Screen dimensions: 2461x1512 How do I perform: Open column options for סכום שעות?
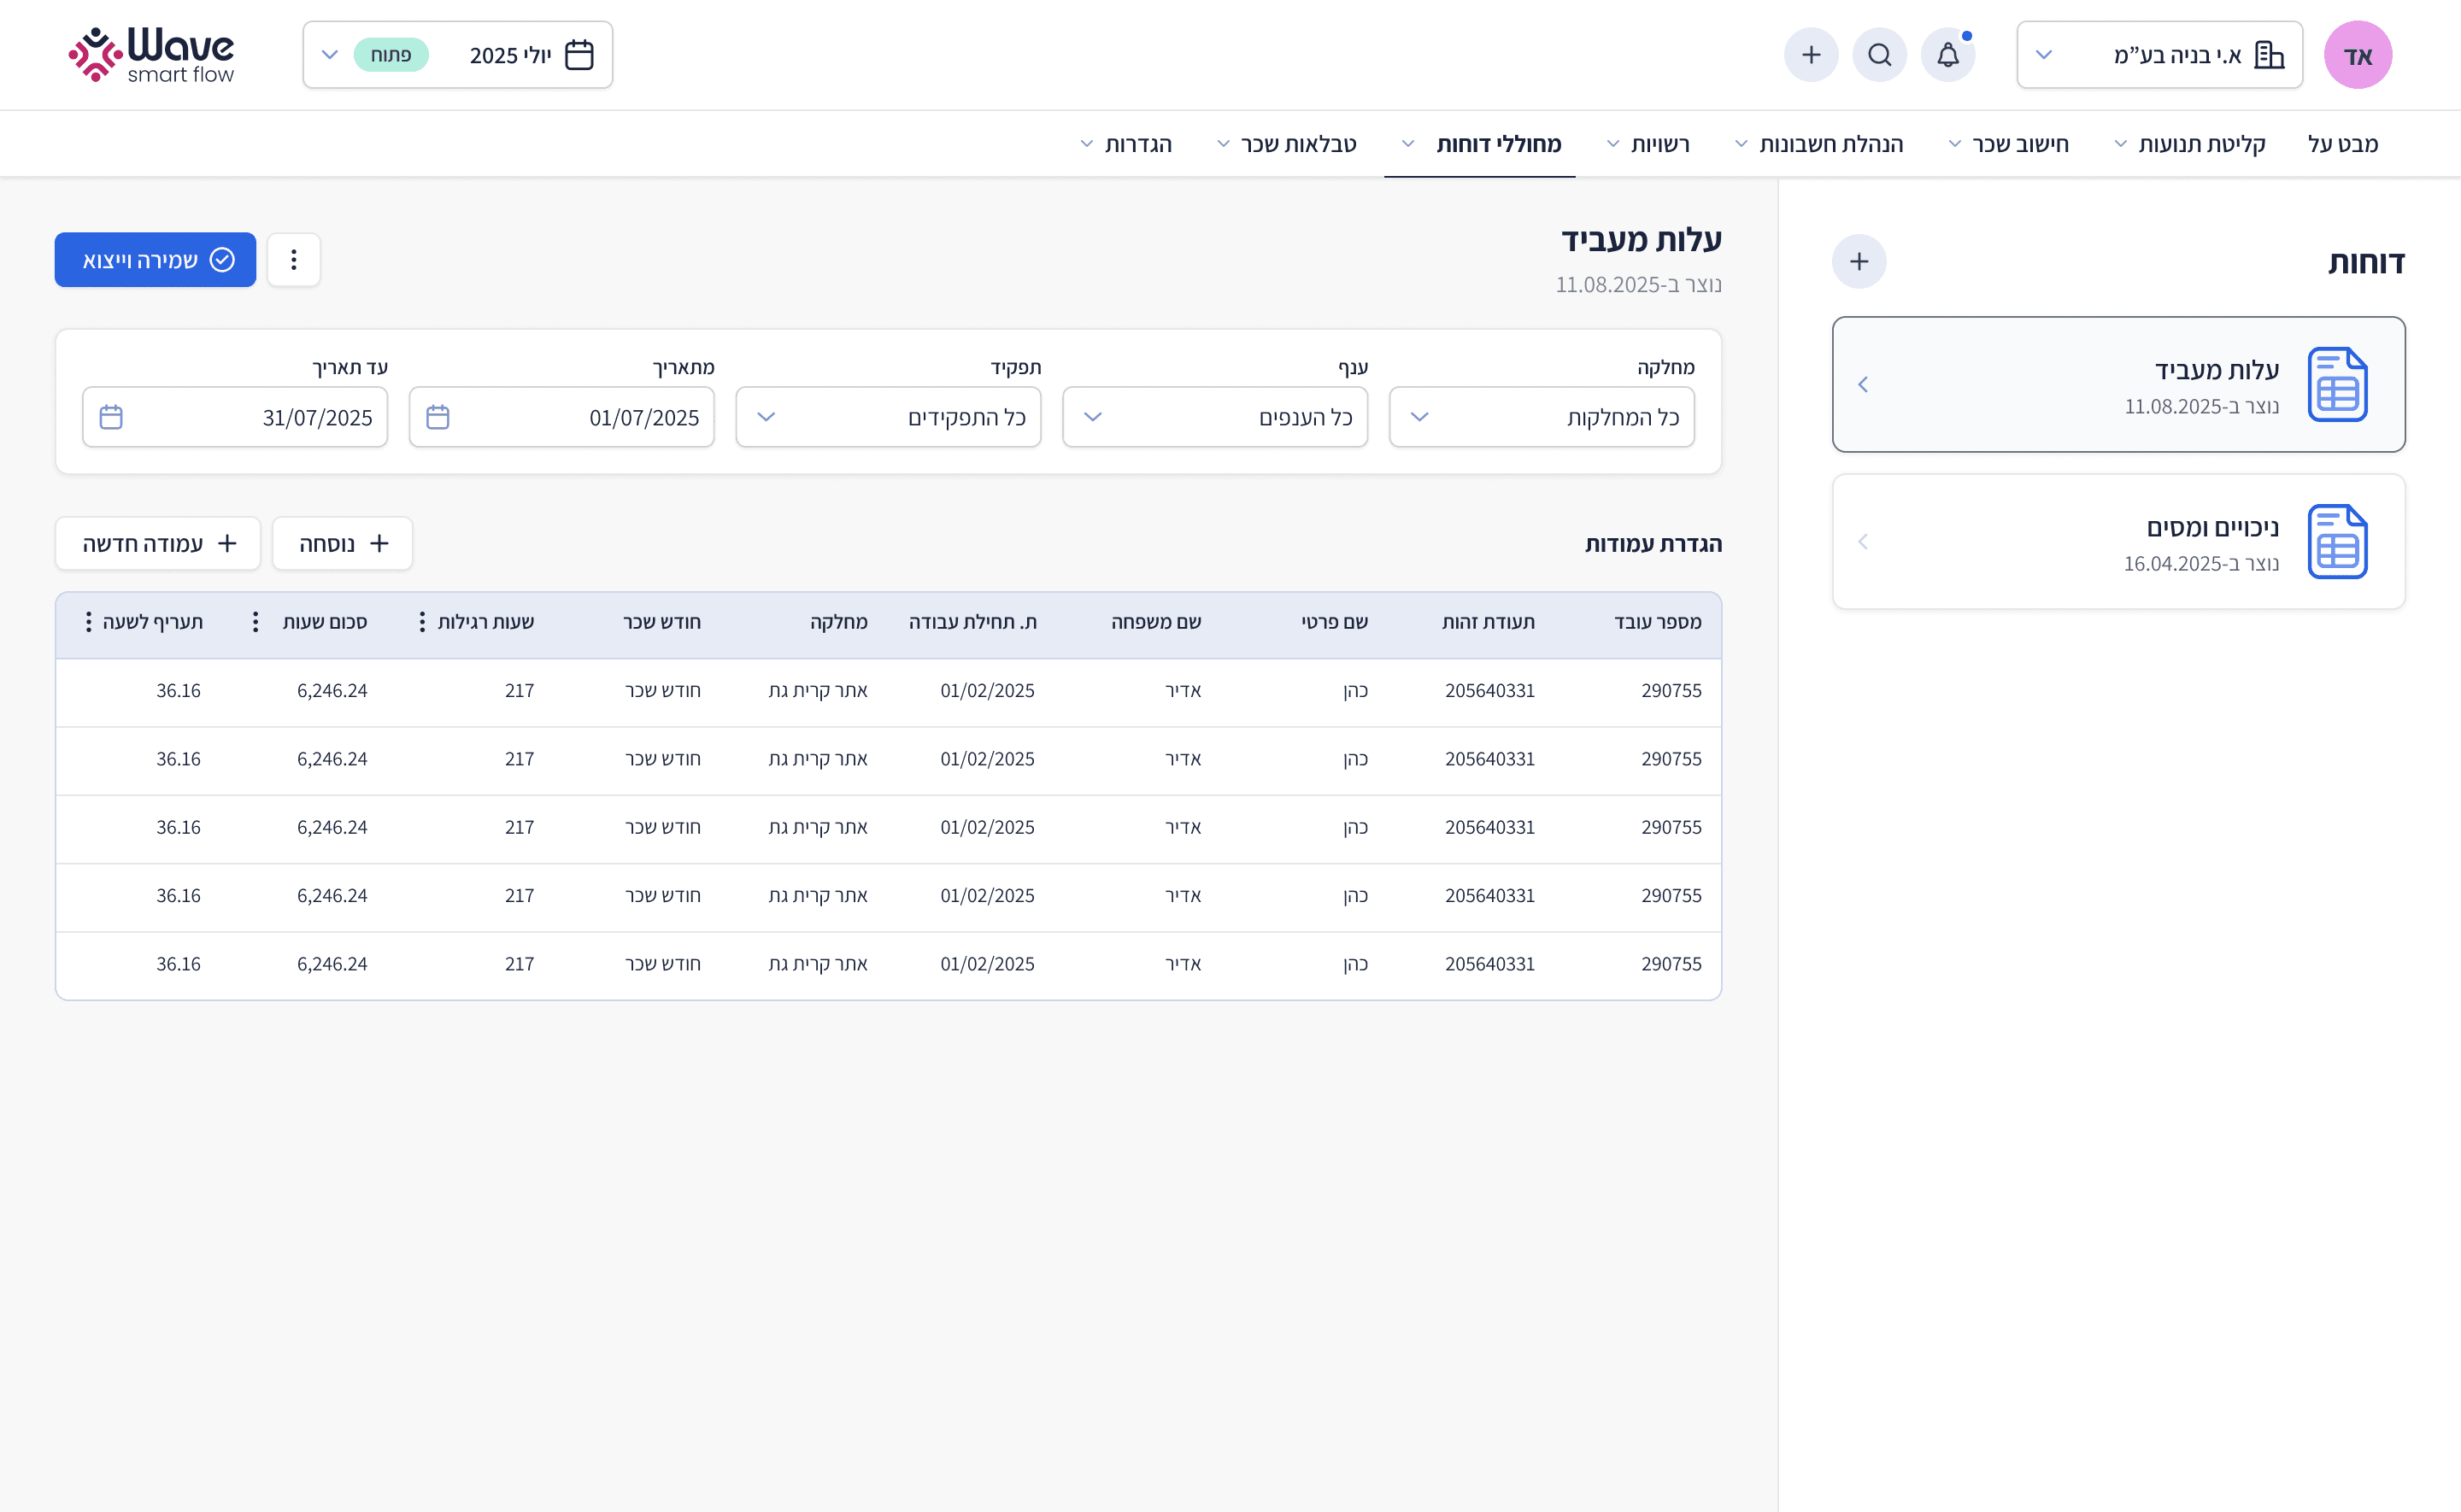point(256,622)
